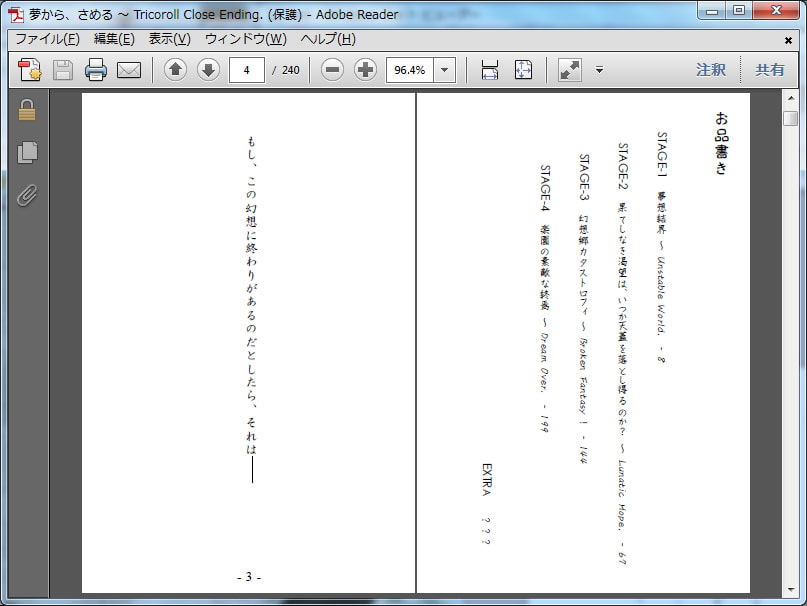This screenshot has height=606, width=807.
Task: Expand the toolbar customize dropdown arrow
Action: tap(599, 70)
